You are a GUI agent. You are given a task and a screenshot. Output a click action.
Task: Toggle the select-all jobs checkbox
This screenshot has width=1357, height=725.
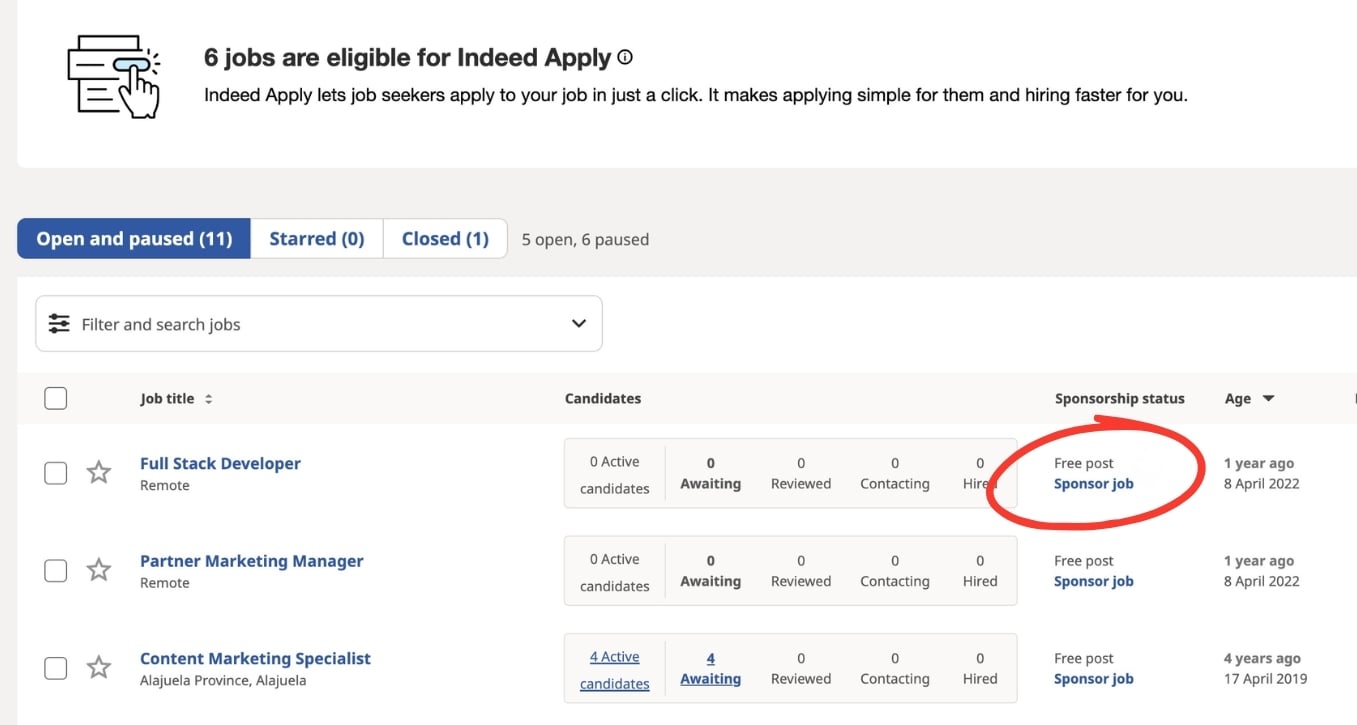56,398
